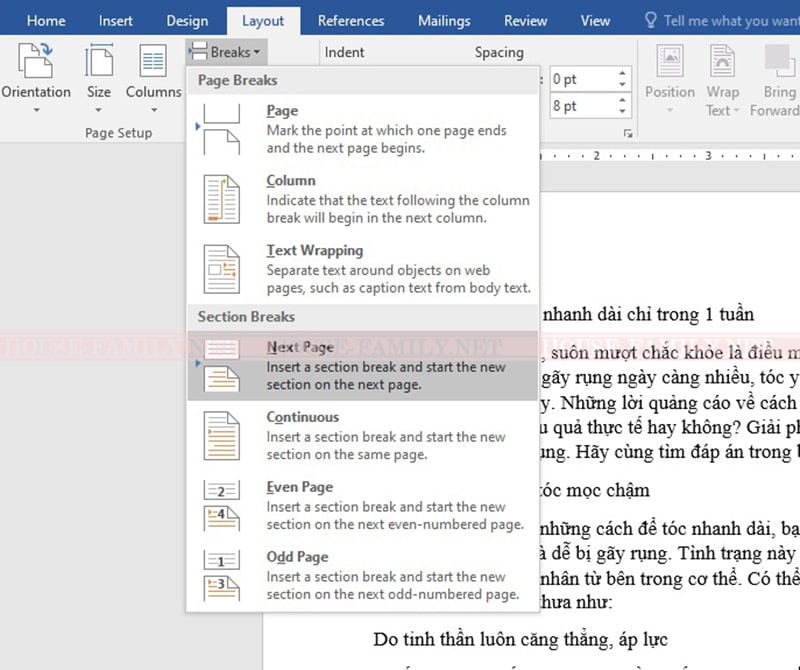Select the Layout tab
800x670 pixels.
[x=263, y=21]
